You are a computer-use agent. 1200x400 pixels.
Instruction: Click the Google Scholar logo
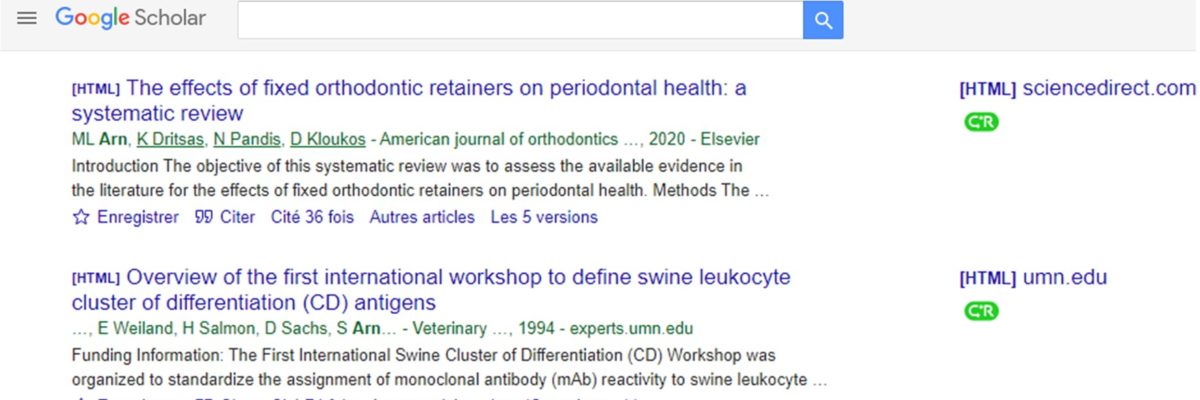coord(130,19)
